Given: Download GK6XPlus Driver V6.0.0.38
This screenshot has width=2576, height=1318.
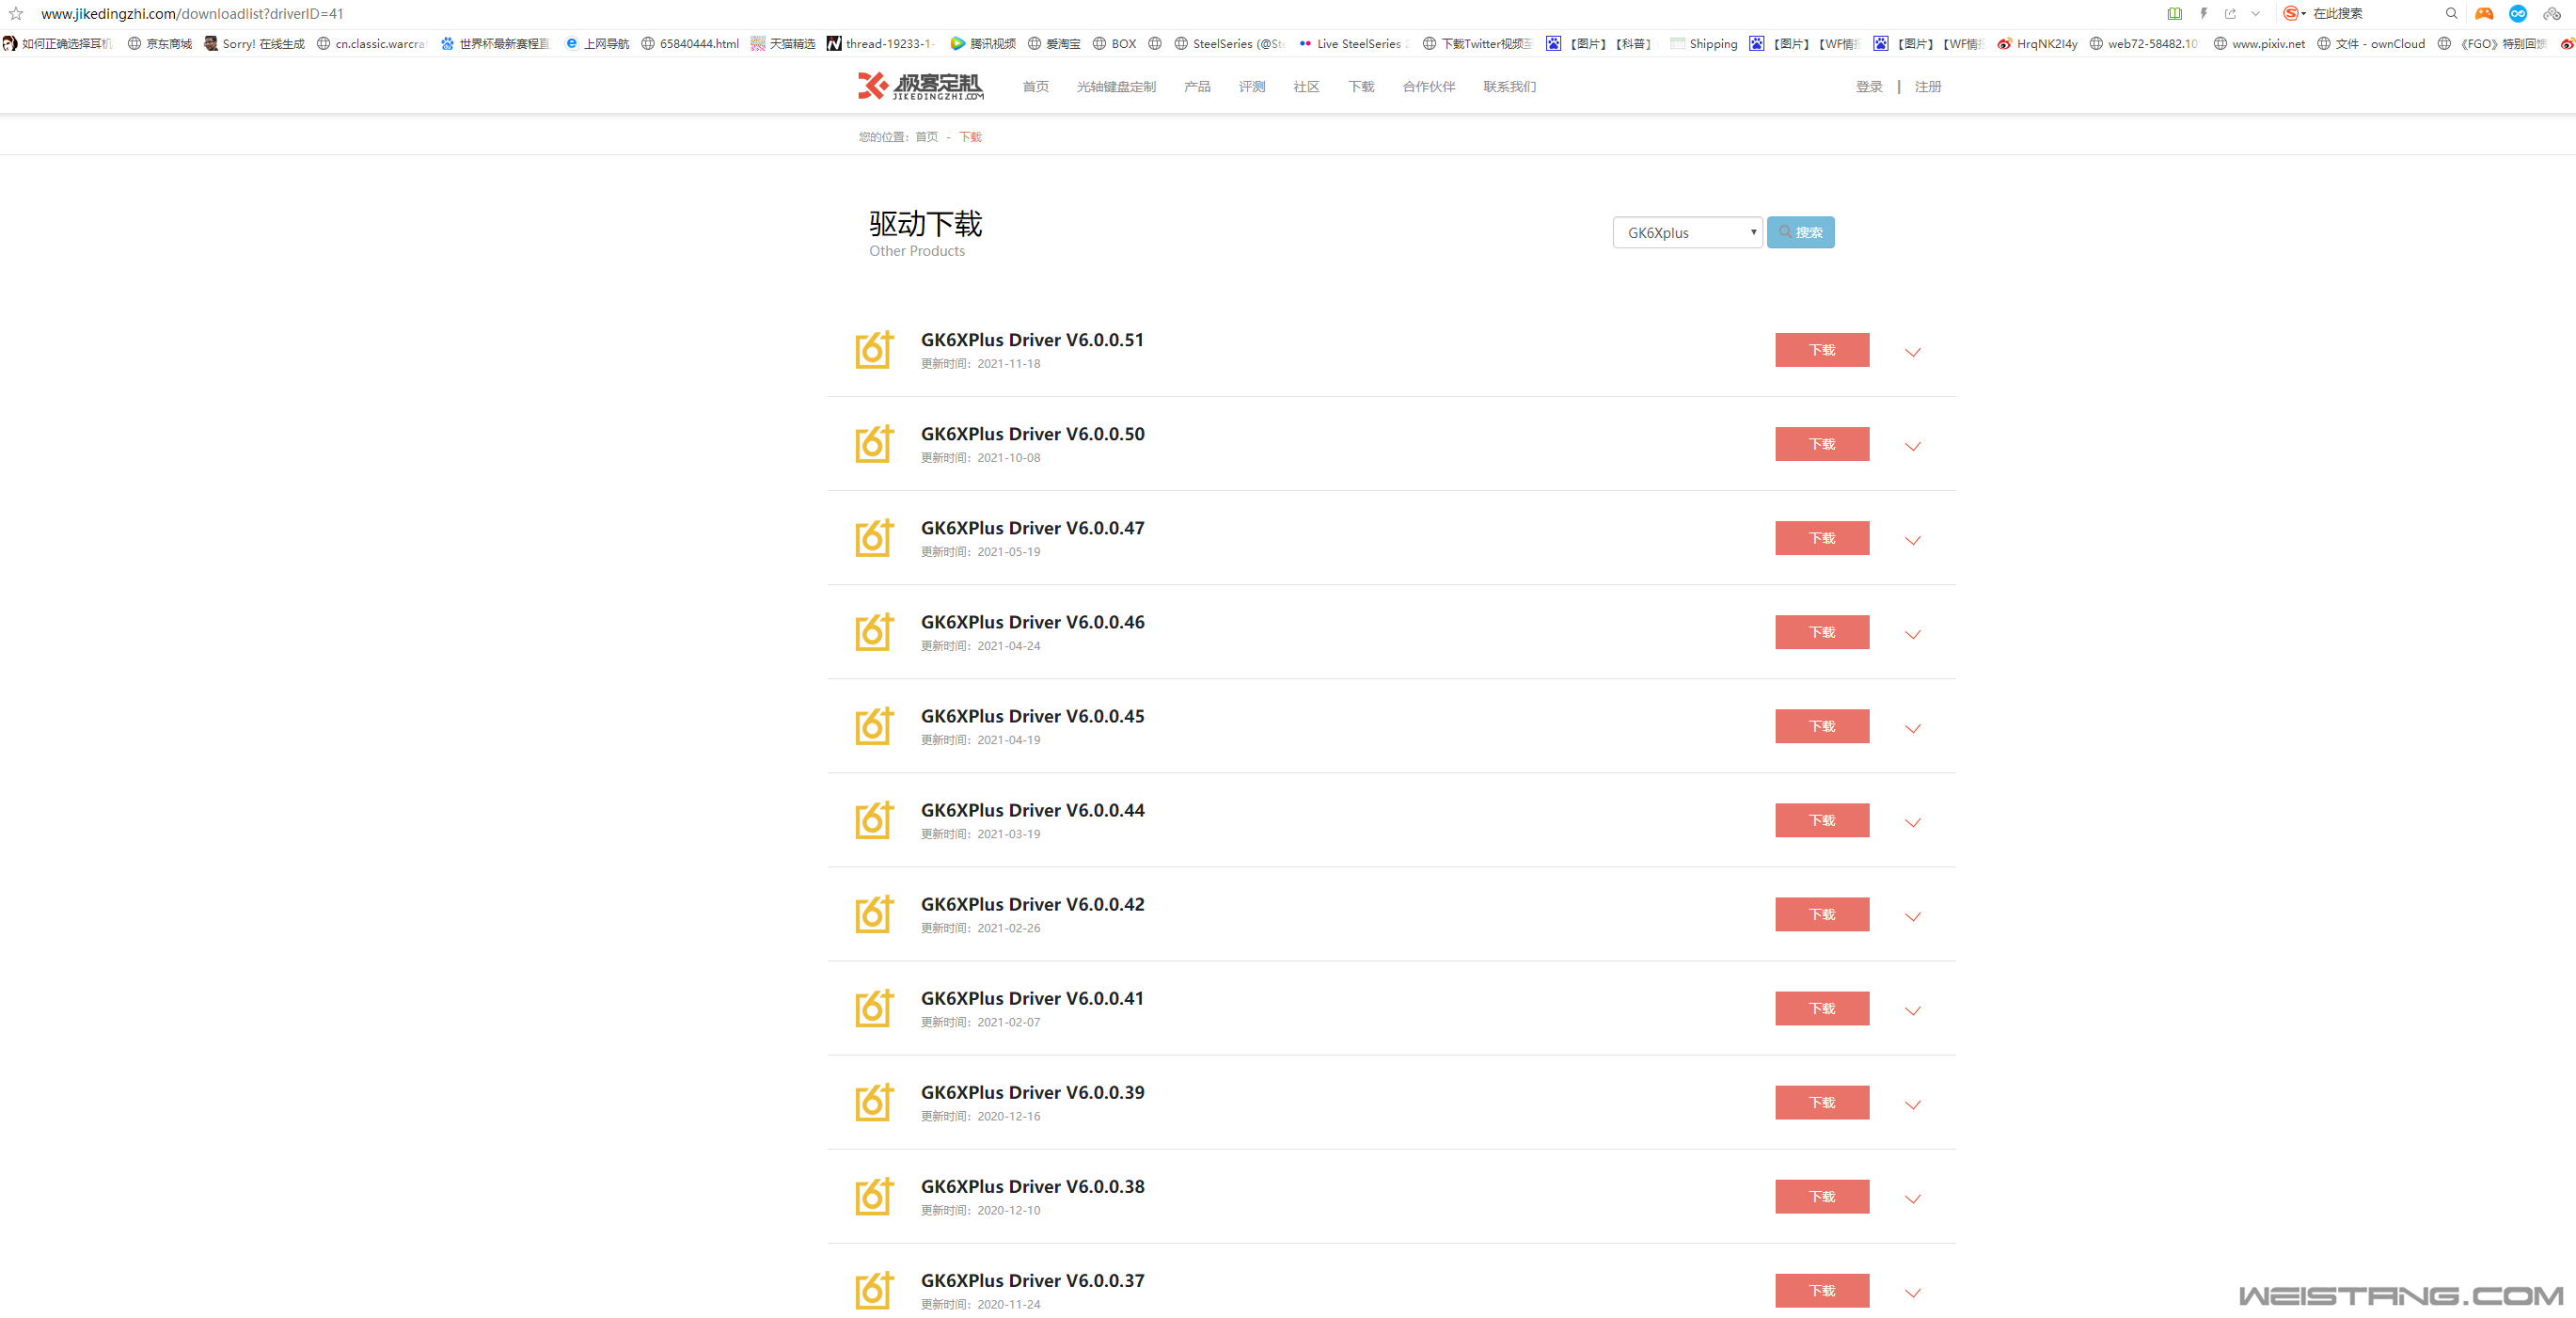Looking at the screenshot, I should (1821, 1196).
